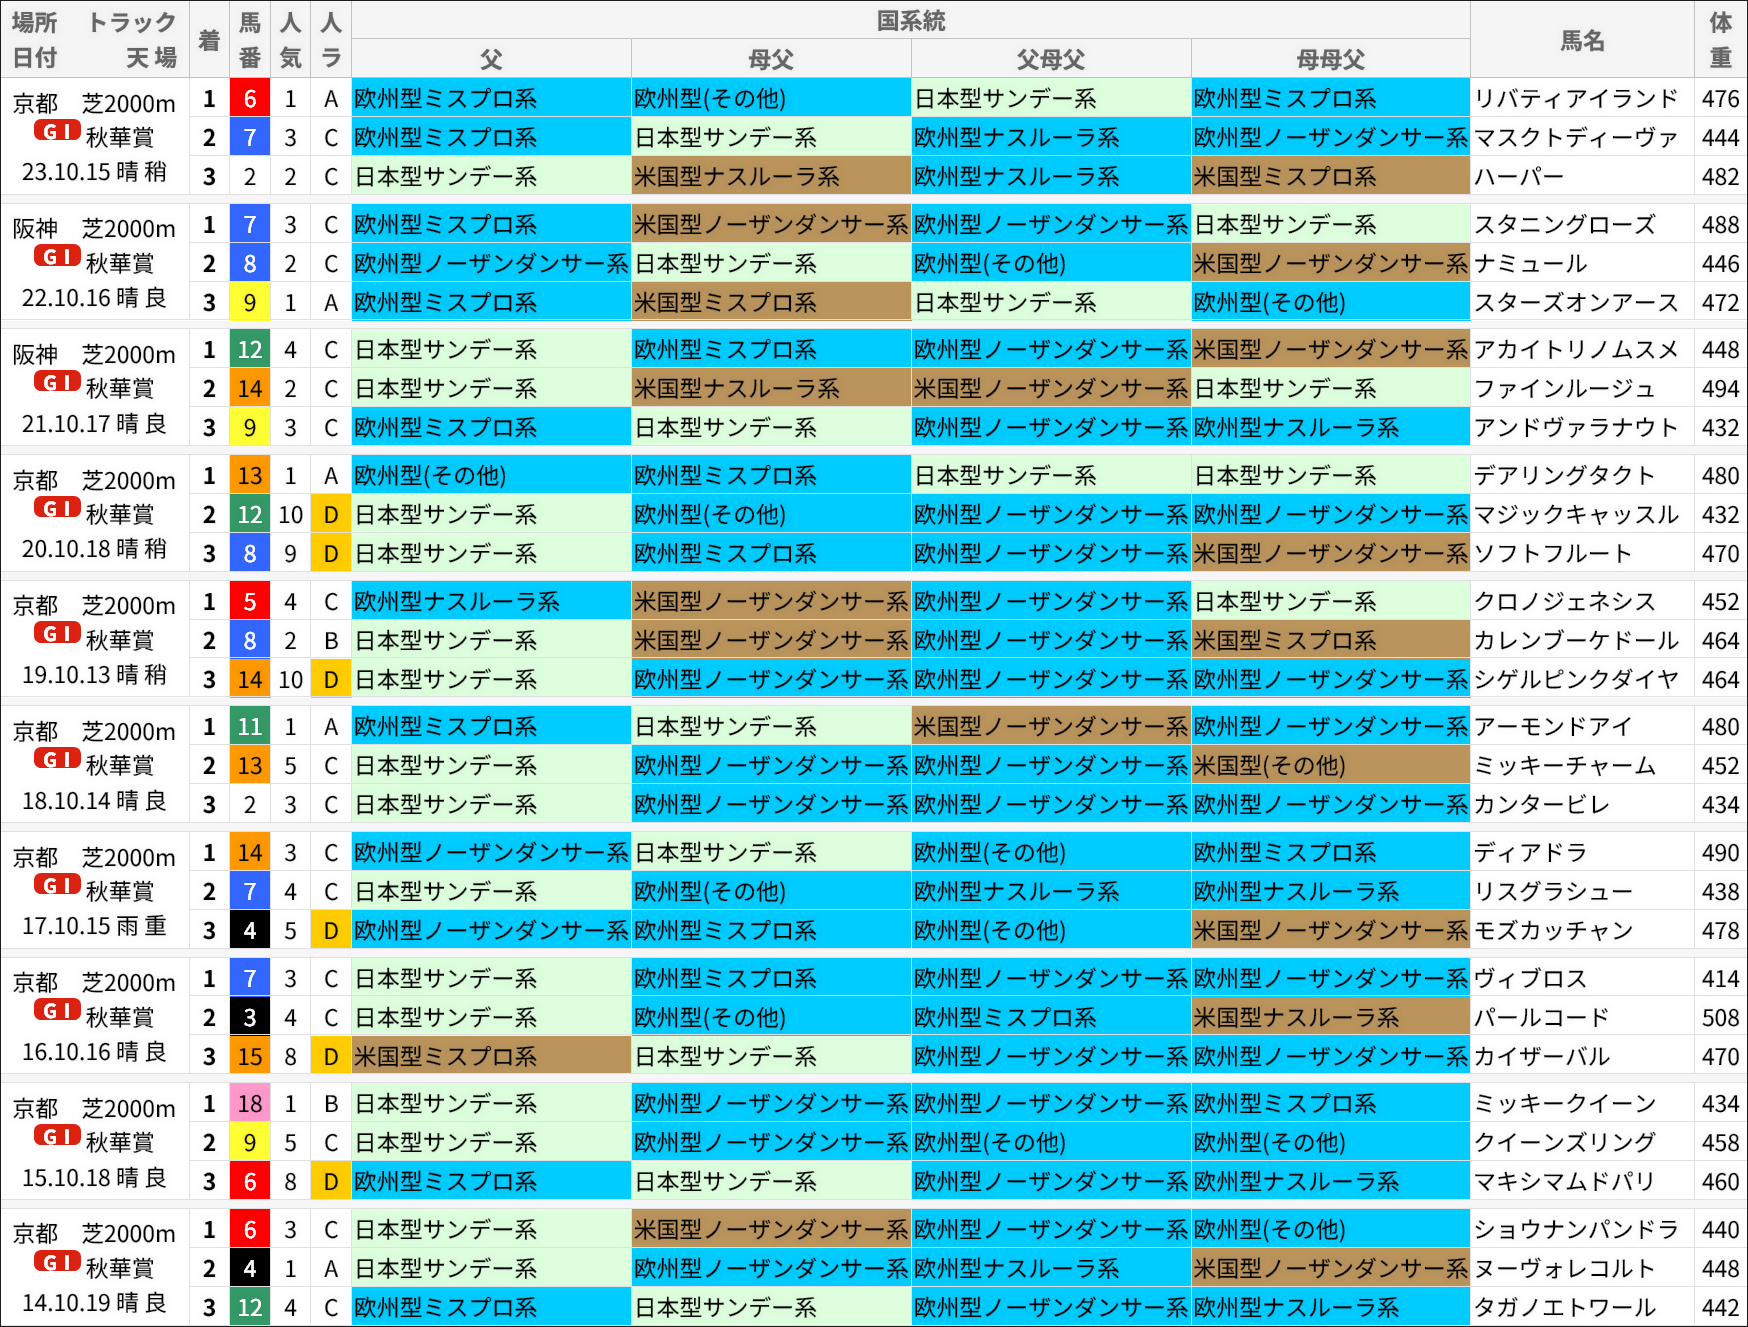Click 米国型(その他) cell in ミッキーチャーム row
1748x1327 pixels.
coord(1331,766)
